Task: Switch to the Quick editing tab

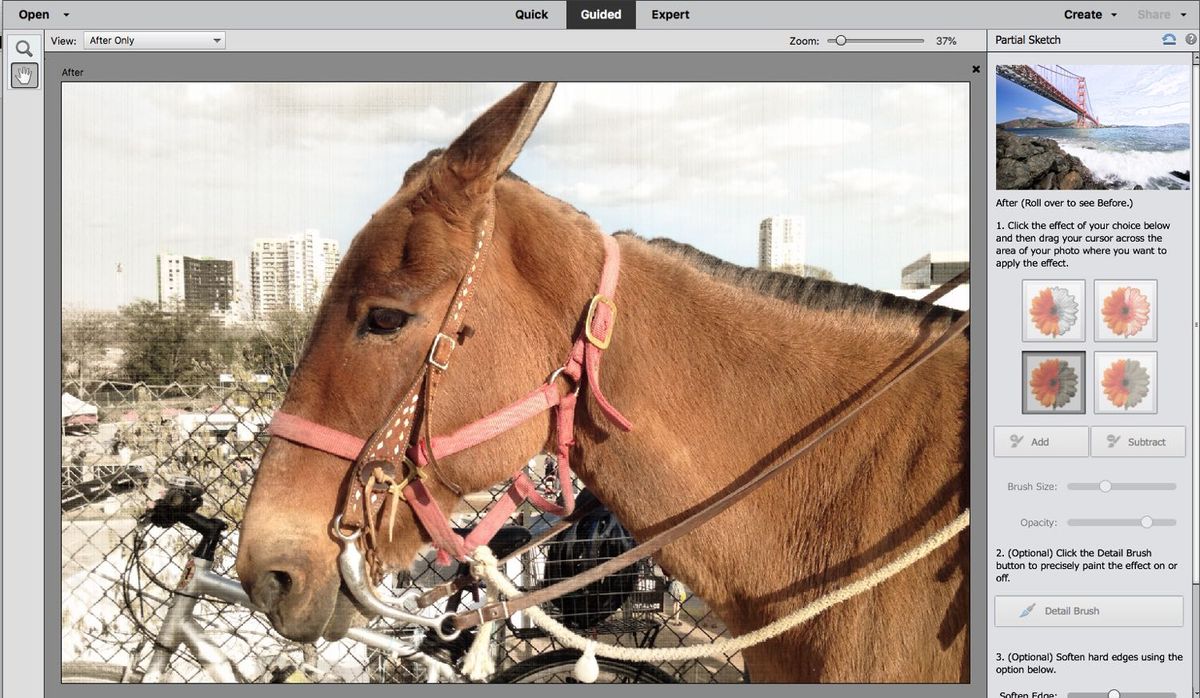Action: 531,14
